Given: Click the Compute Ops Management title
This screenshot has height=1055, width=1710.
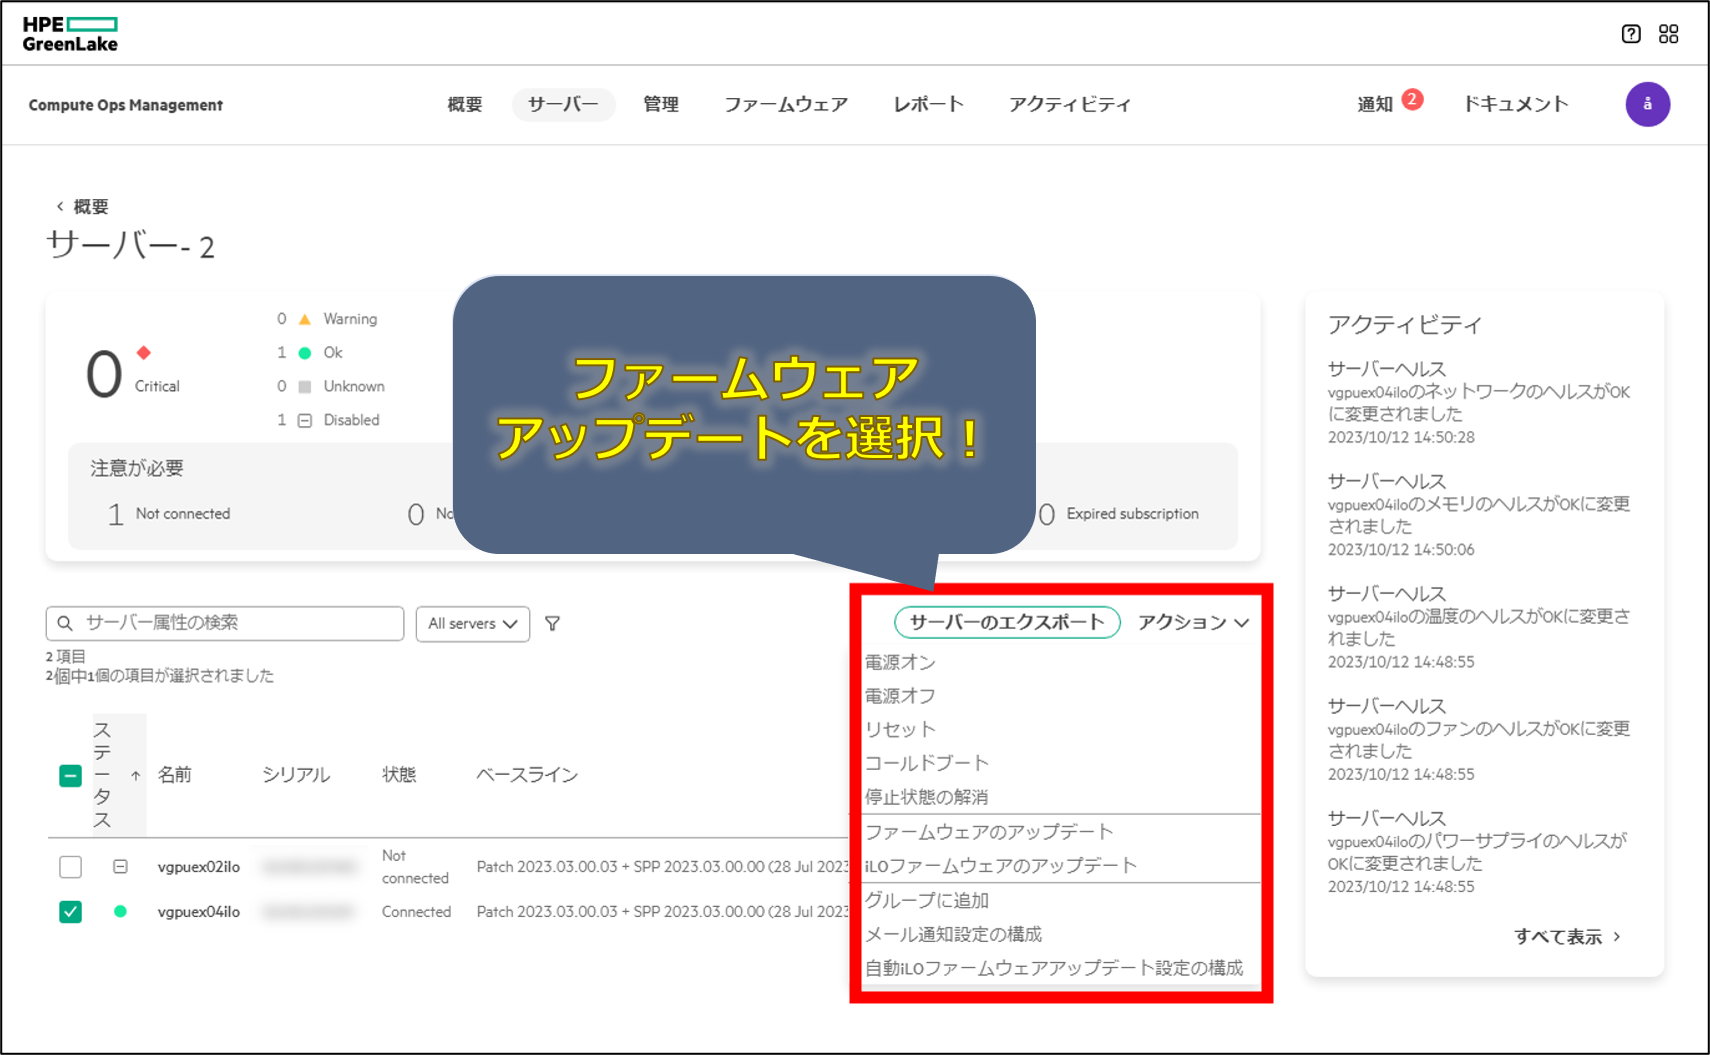Looking at the screenshot, I should pos(126,105).
